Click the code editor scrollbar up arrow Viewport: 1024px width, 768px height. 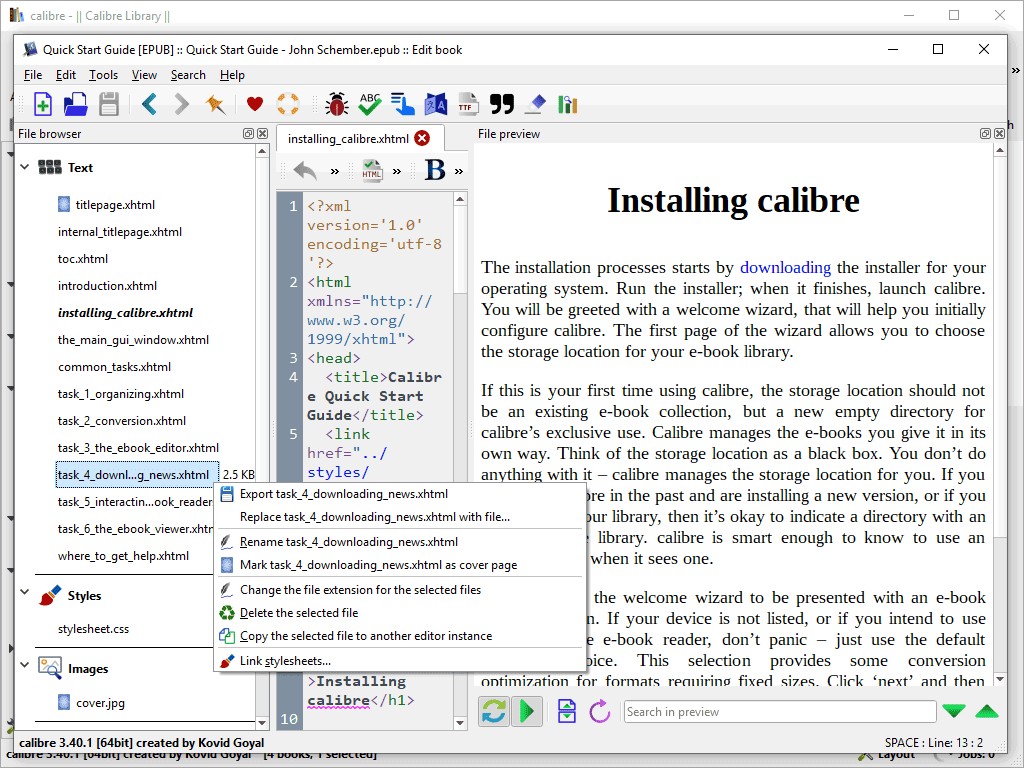(460, 199)
